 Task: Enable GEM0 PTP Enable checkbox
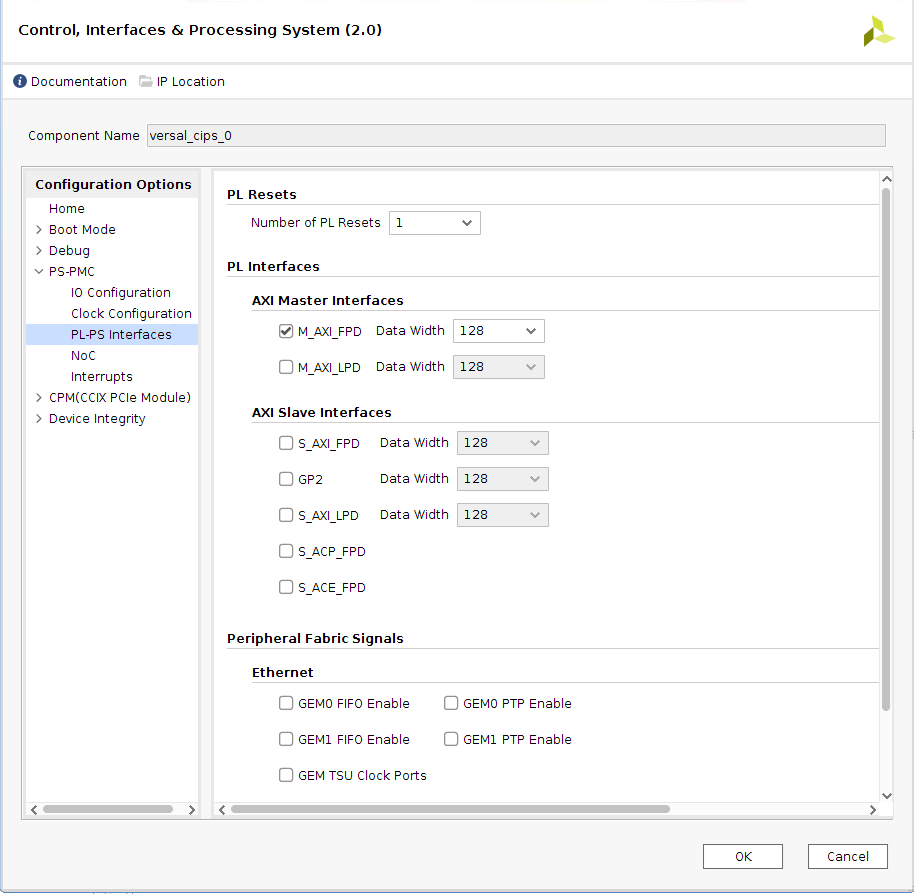click(451, 703)
